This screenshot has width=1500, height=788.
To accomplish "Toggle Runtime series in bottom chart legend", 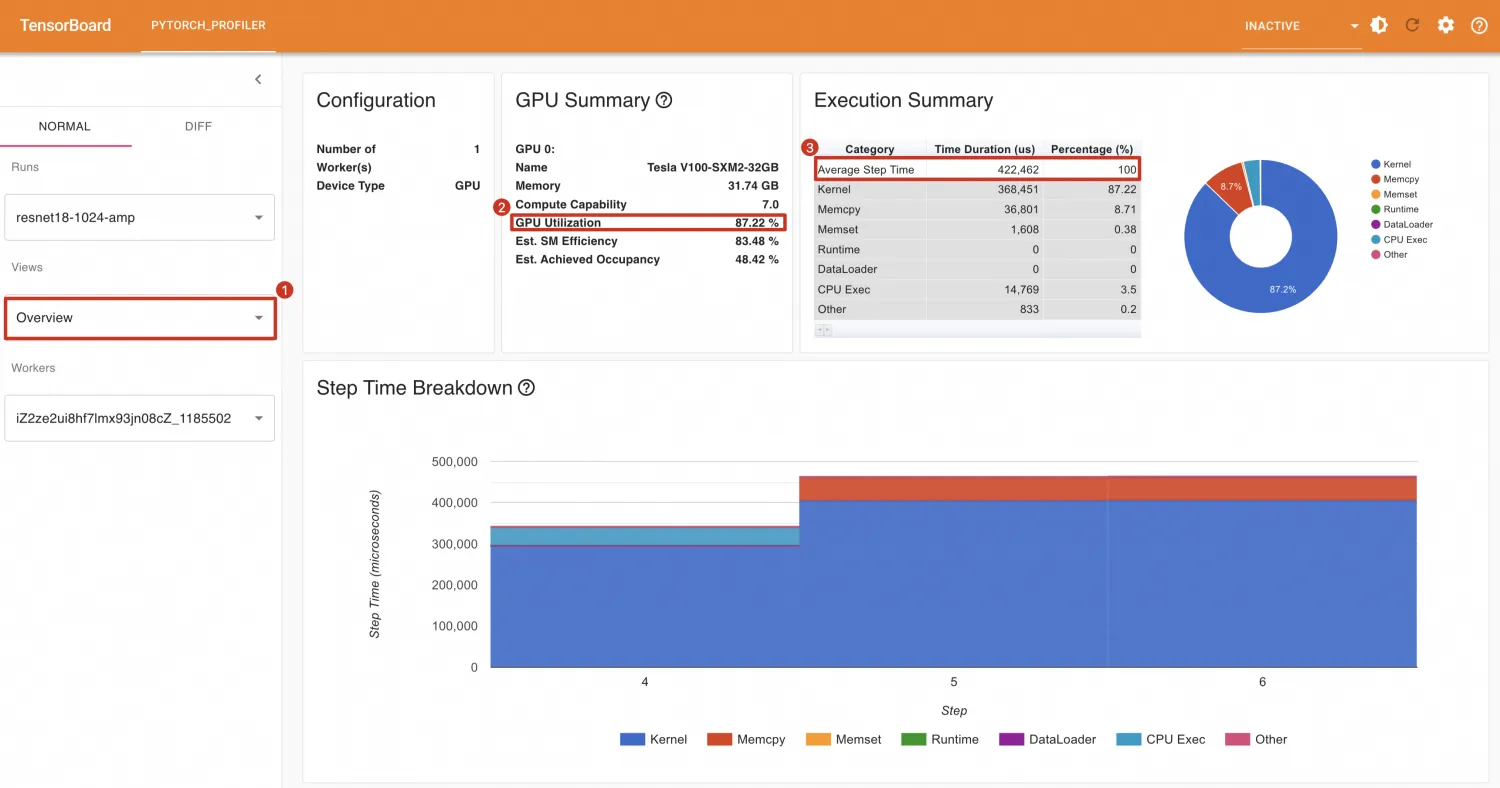I will (x=940, y=739).
